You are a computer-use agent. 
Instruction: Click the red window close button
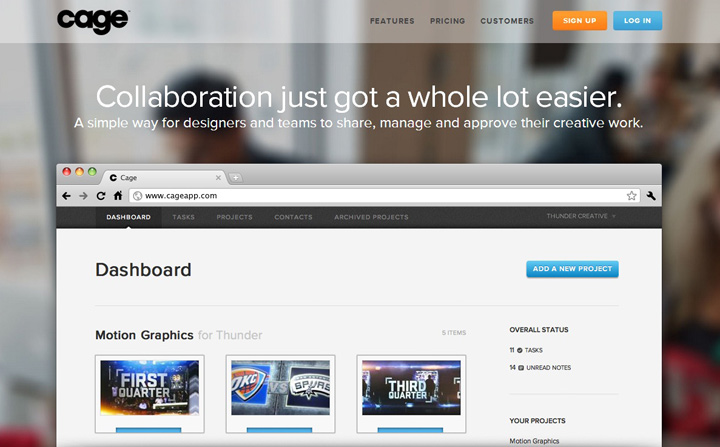tap(67, 172)
